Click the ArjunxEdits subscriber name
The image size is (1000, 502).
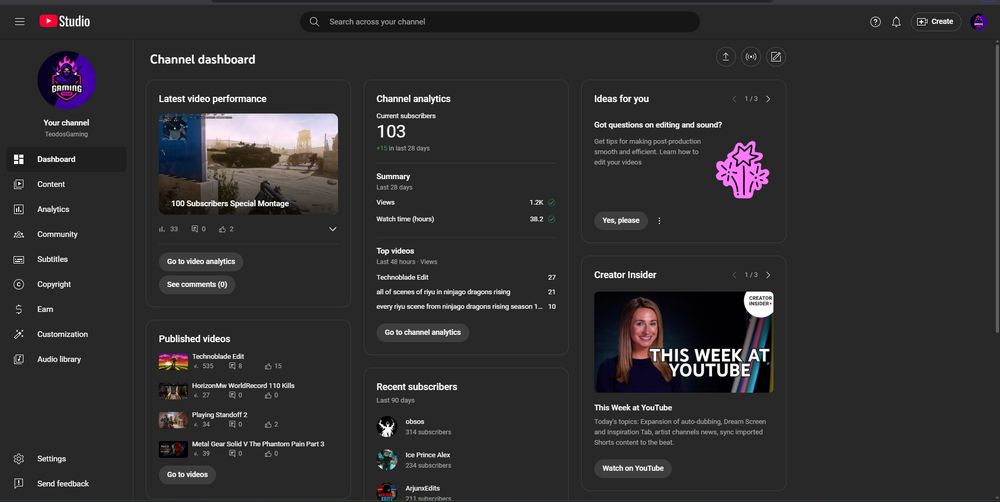click(x=423, y=489)
